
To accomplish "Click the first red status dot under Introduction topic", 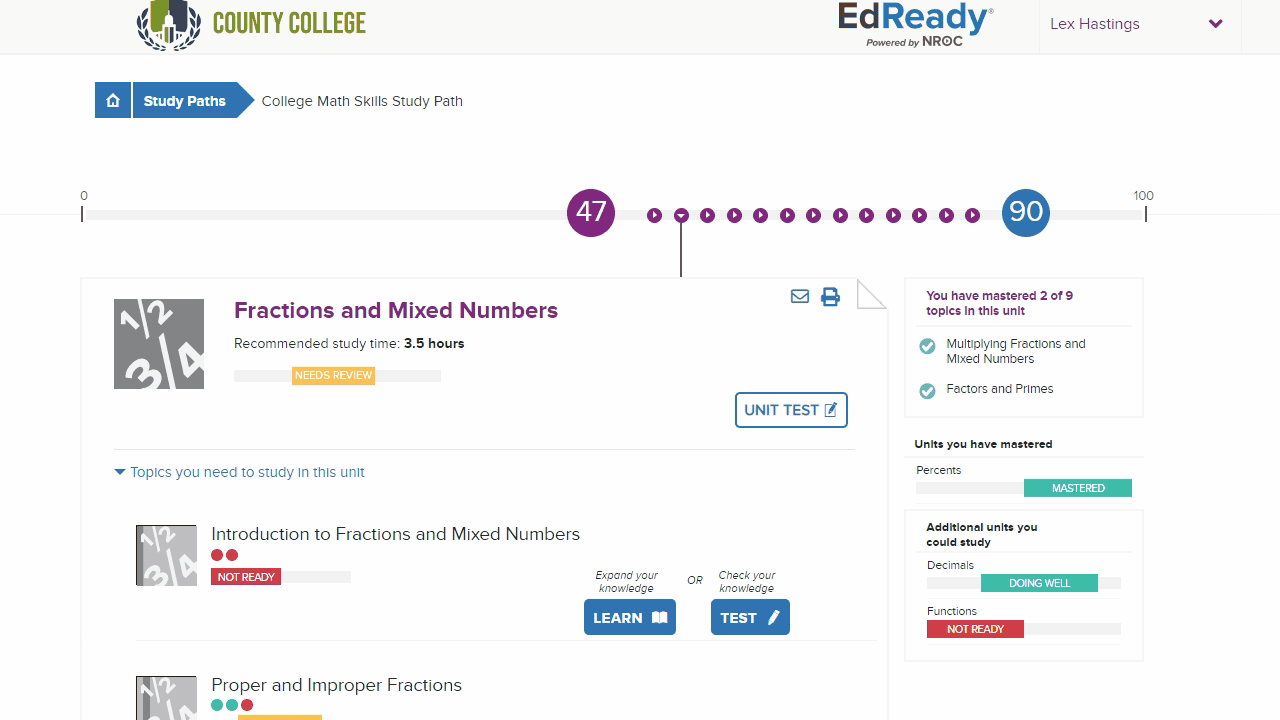I will 215,554.
